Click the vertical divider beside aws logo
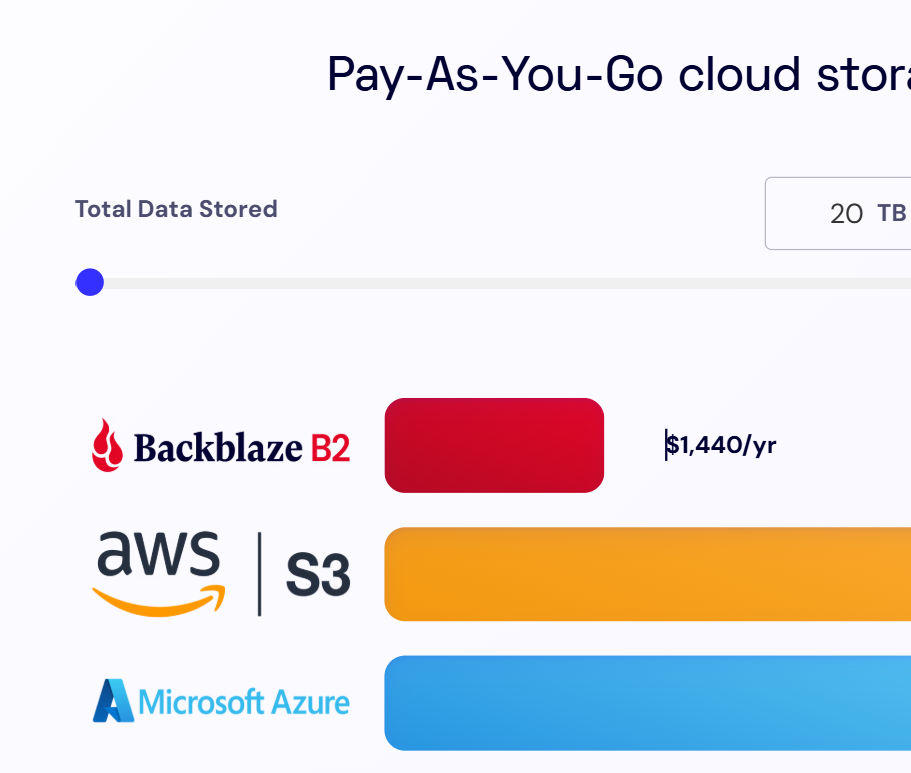 (x=259, y=574)
